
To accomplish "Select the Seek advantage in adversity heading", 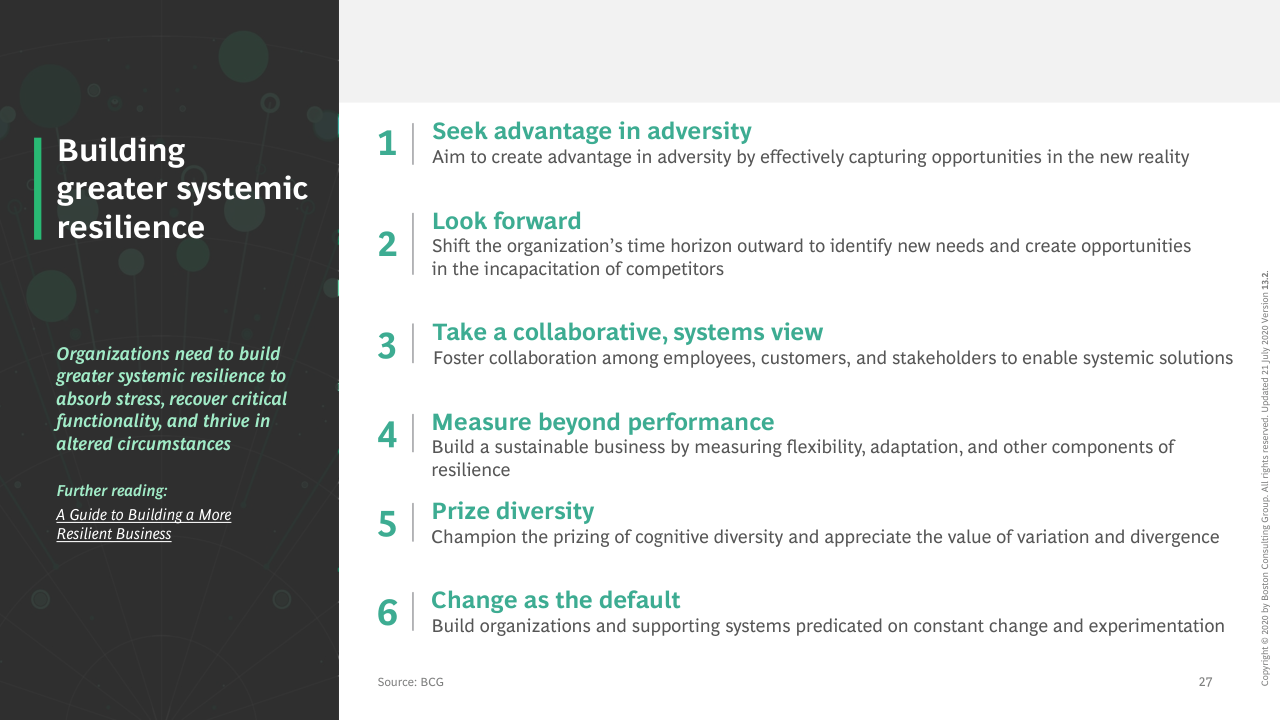I will tap(591, 131).
